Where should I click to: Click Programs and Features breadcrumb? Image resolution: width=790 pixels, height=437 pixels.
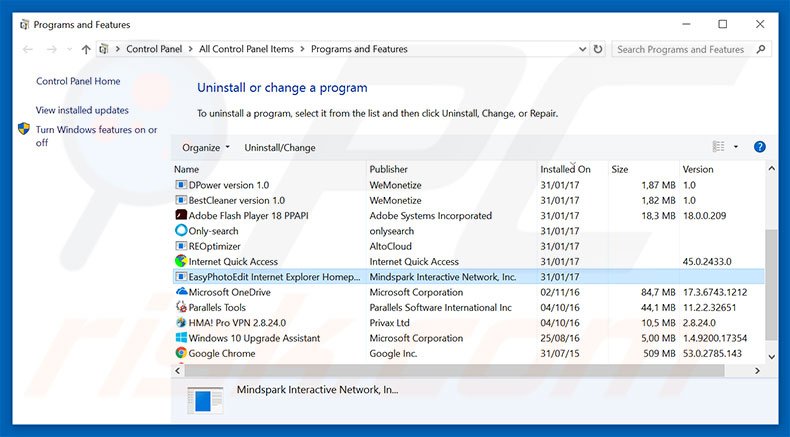coord(359,49)
